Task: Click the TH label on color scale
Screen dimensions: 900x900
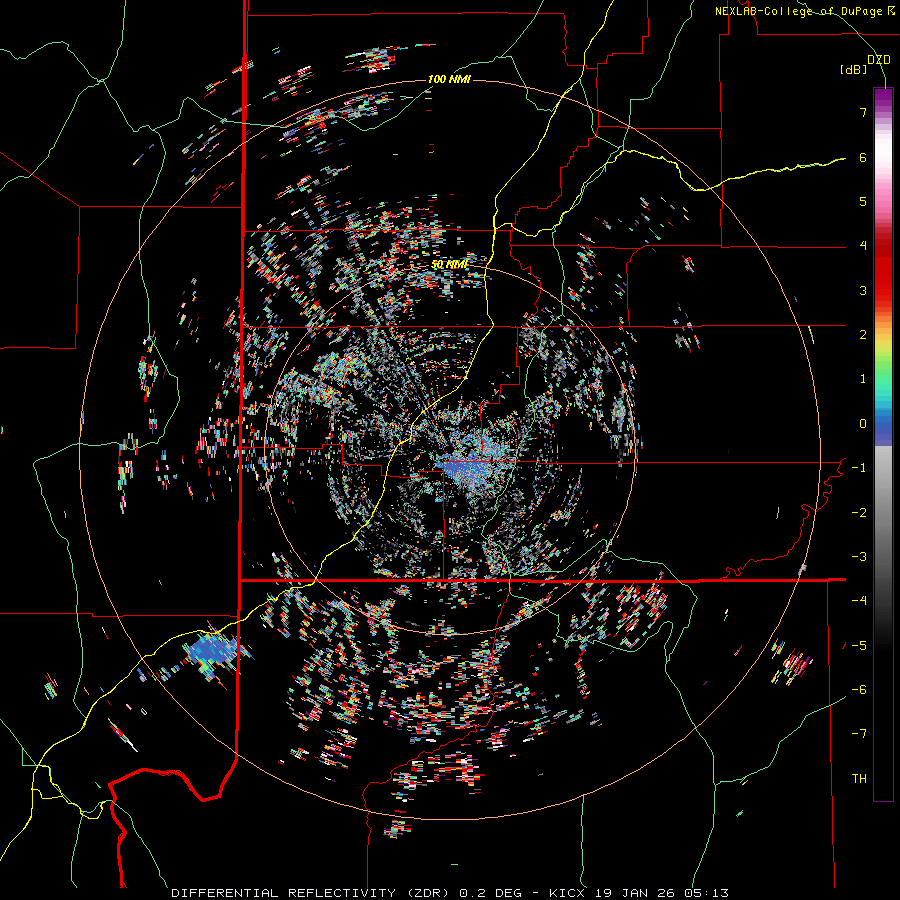Action: tap(859, 779)
